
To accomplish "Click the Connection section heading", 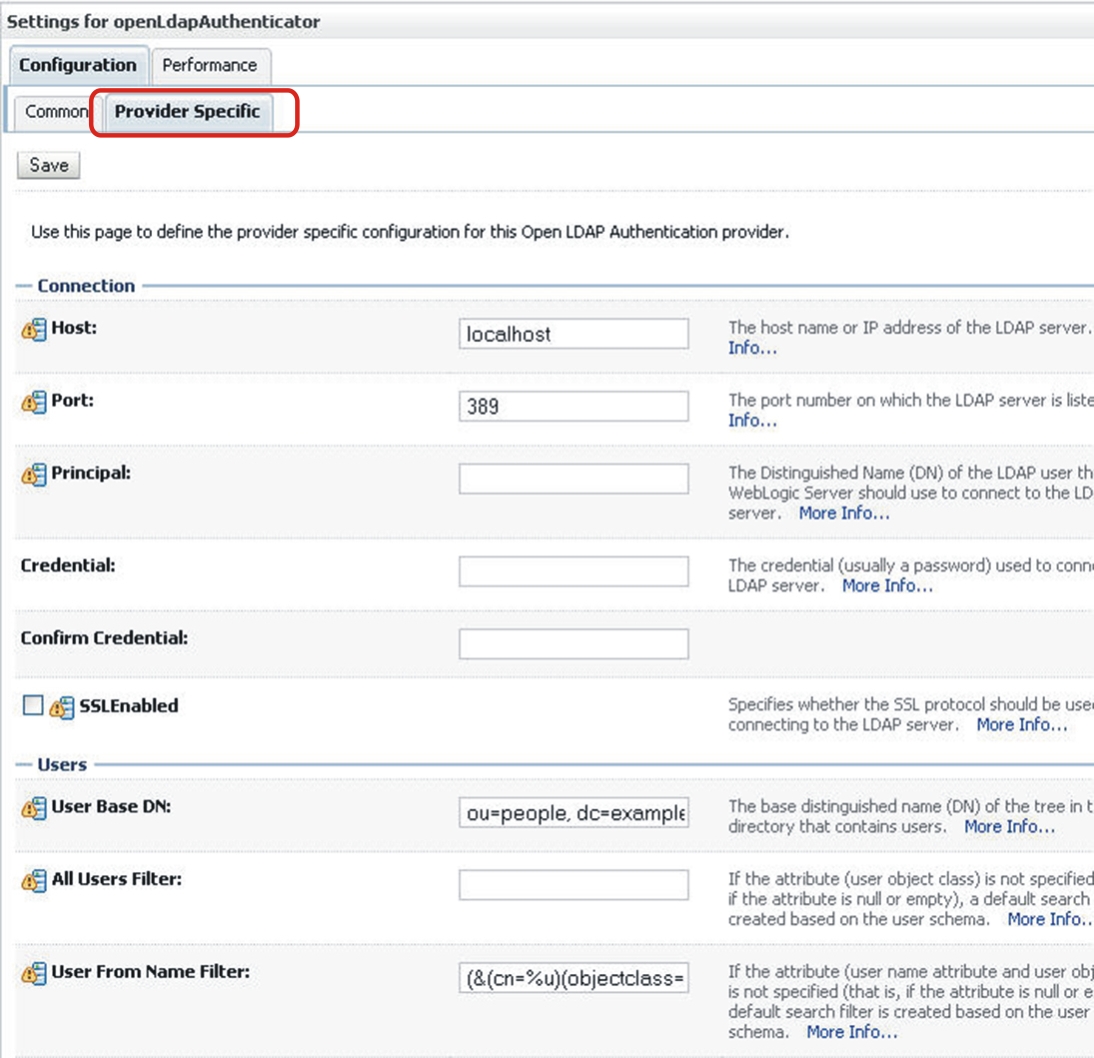I will click(x=86, y=286).
